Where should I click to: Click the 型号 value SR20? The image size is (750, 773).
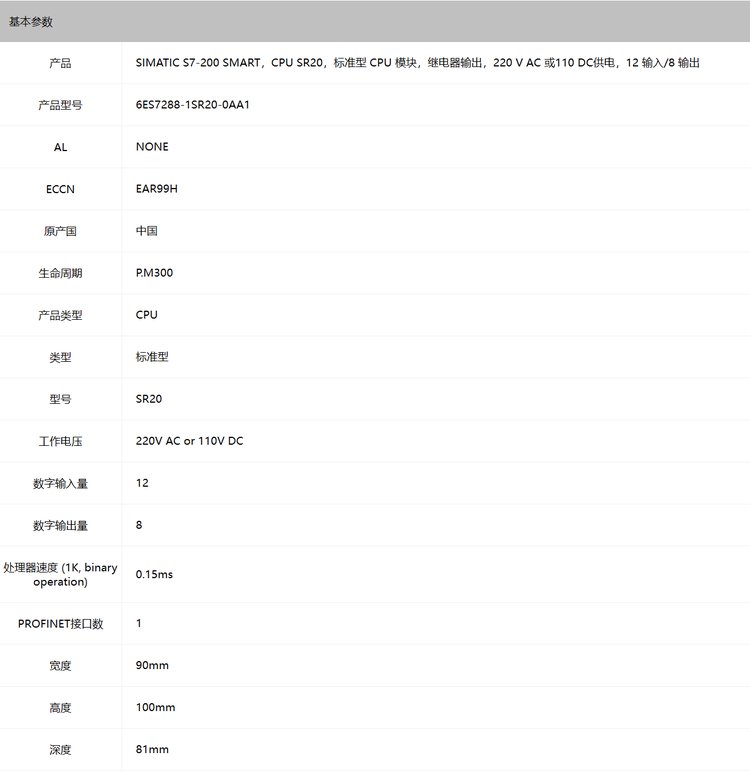149,399
